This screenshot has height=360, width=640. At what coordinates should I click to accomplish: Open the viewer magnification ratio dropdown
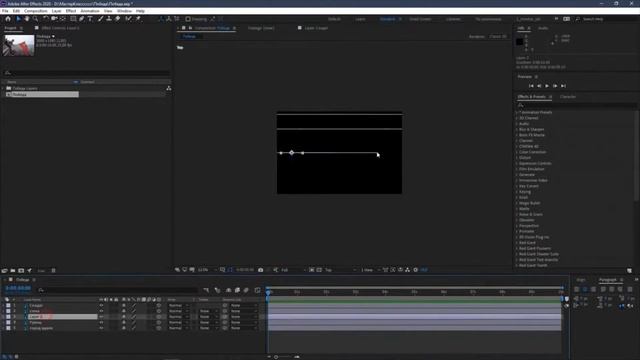(x=207, y=270)
